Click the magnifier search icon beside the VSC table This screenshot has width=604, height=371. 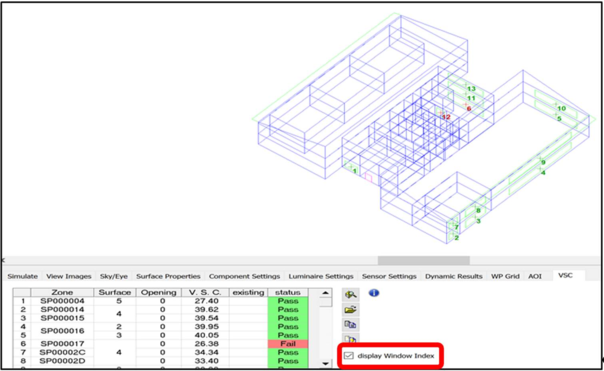pyautogui.click(x=351, y=295)
